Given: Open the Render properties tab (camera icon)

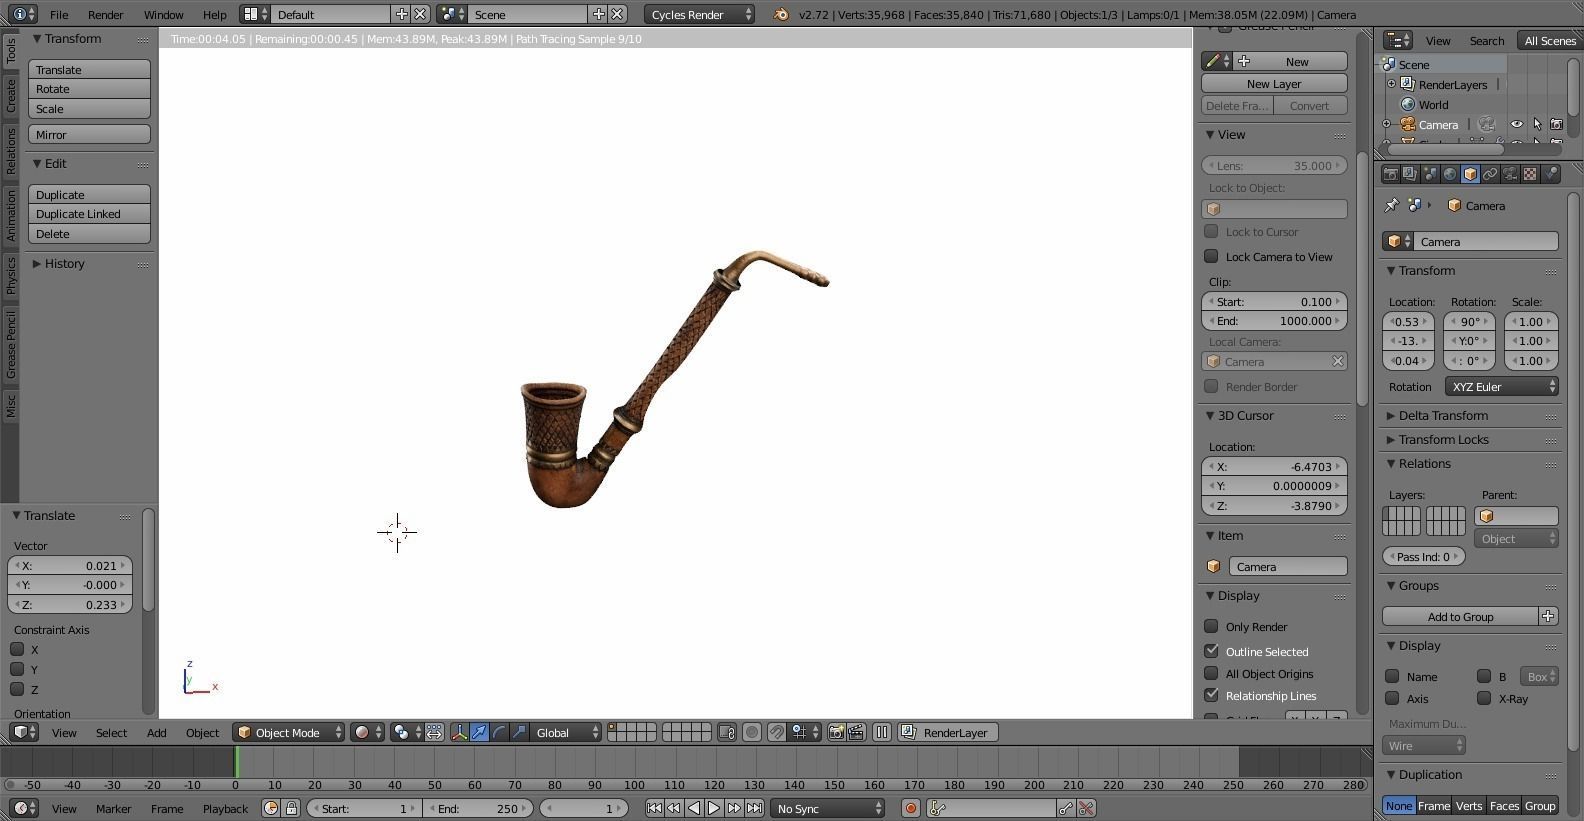Looking at the screenshot, I should [x=1390, y=174].
